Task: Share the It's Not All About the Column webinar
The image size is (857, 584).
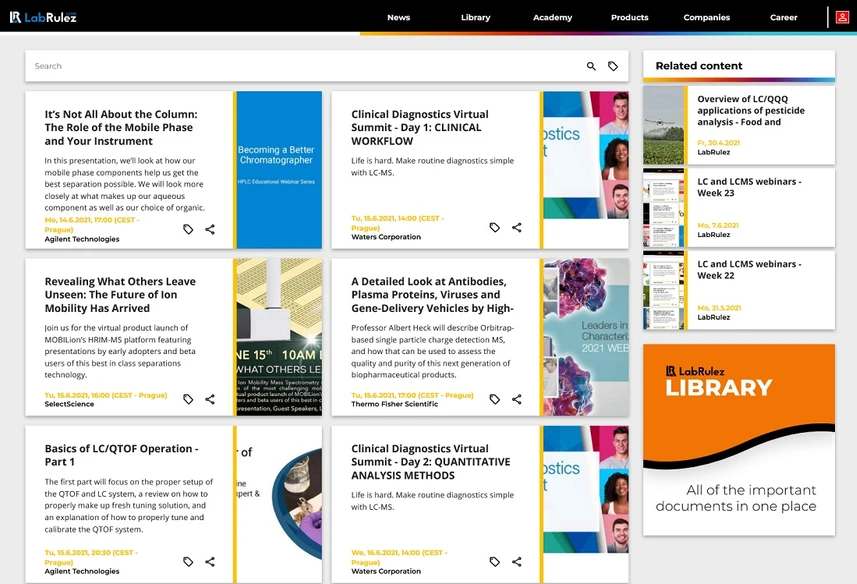Action: click(210, 229)
